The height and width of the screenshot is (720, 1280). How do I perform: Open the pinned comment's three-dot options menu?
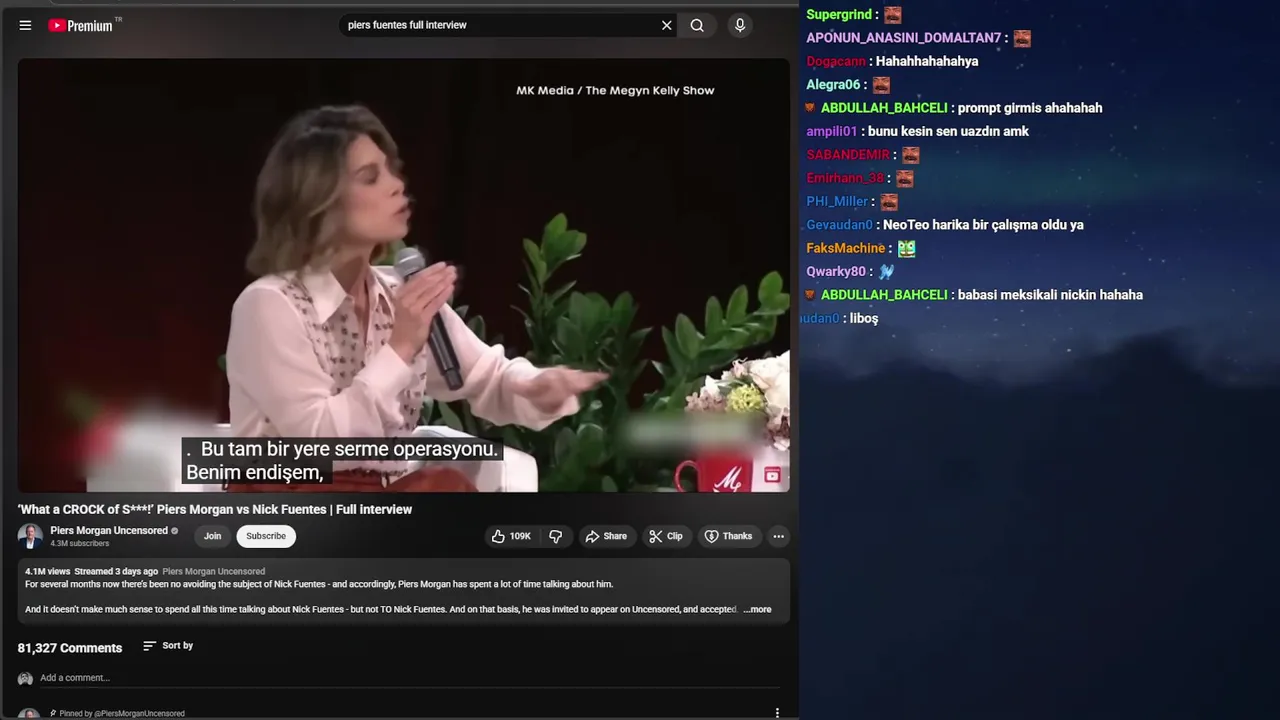pyautogui.click(x=777, y=713)
